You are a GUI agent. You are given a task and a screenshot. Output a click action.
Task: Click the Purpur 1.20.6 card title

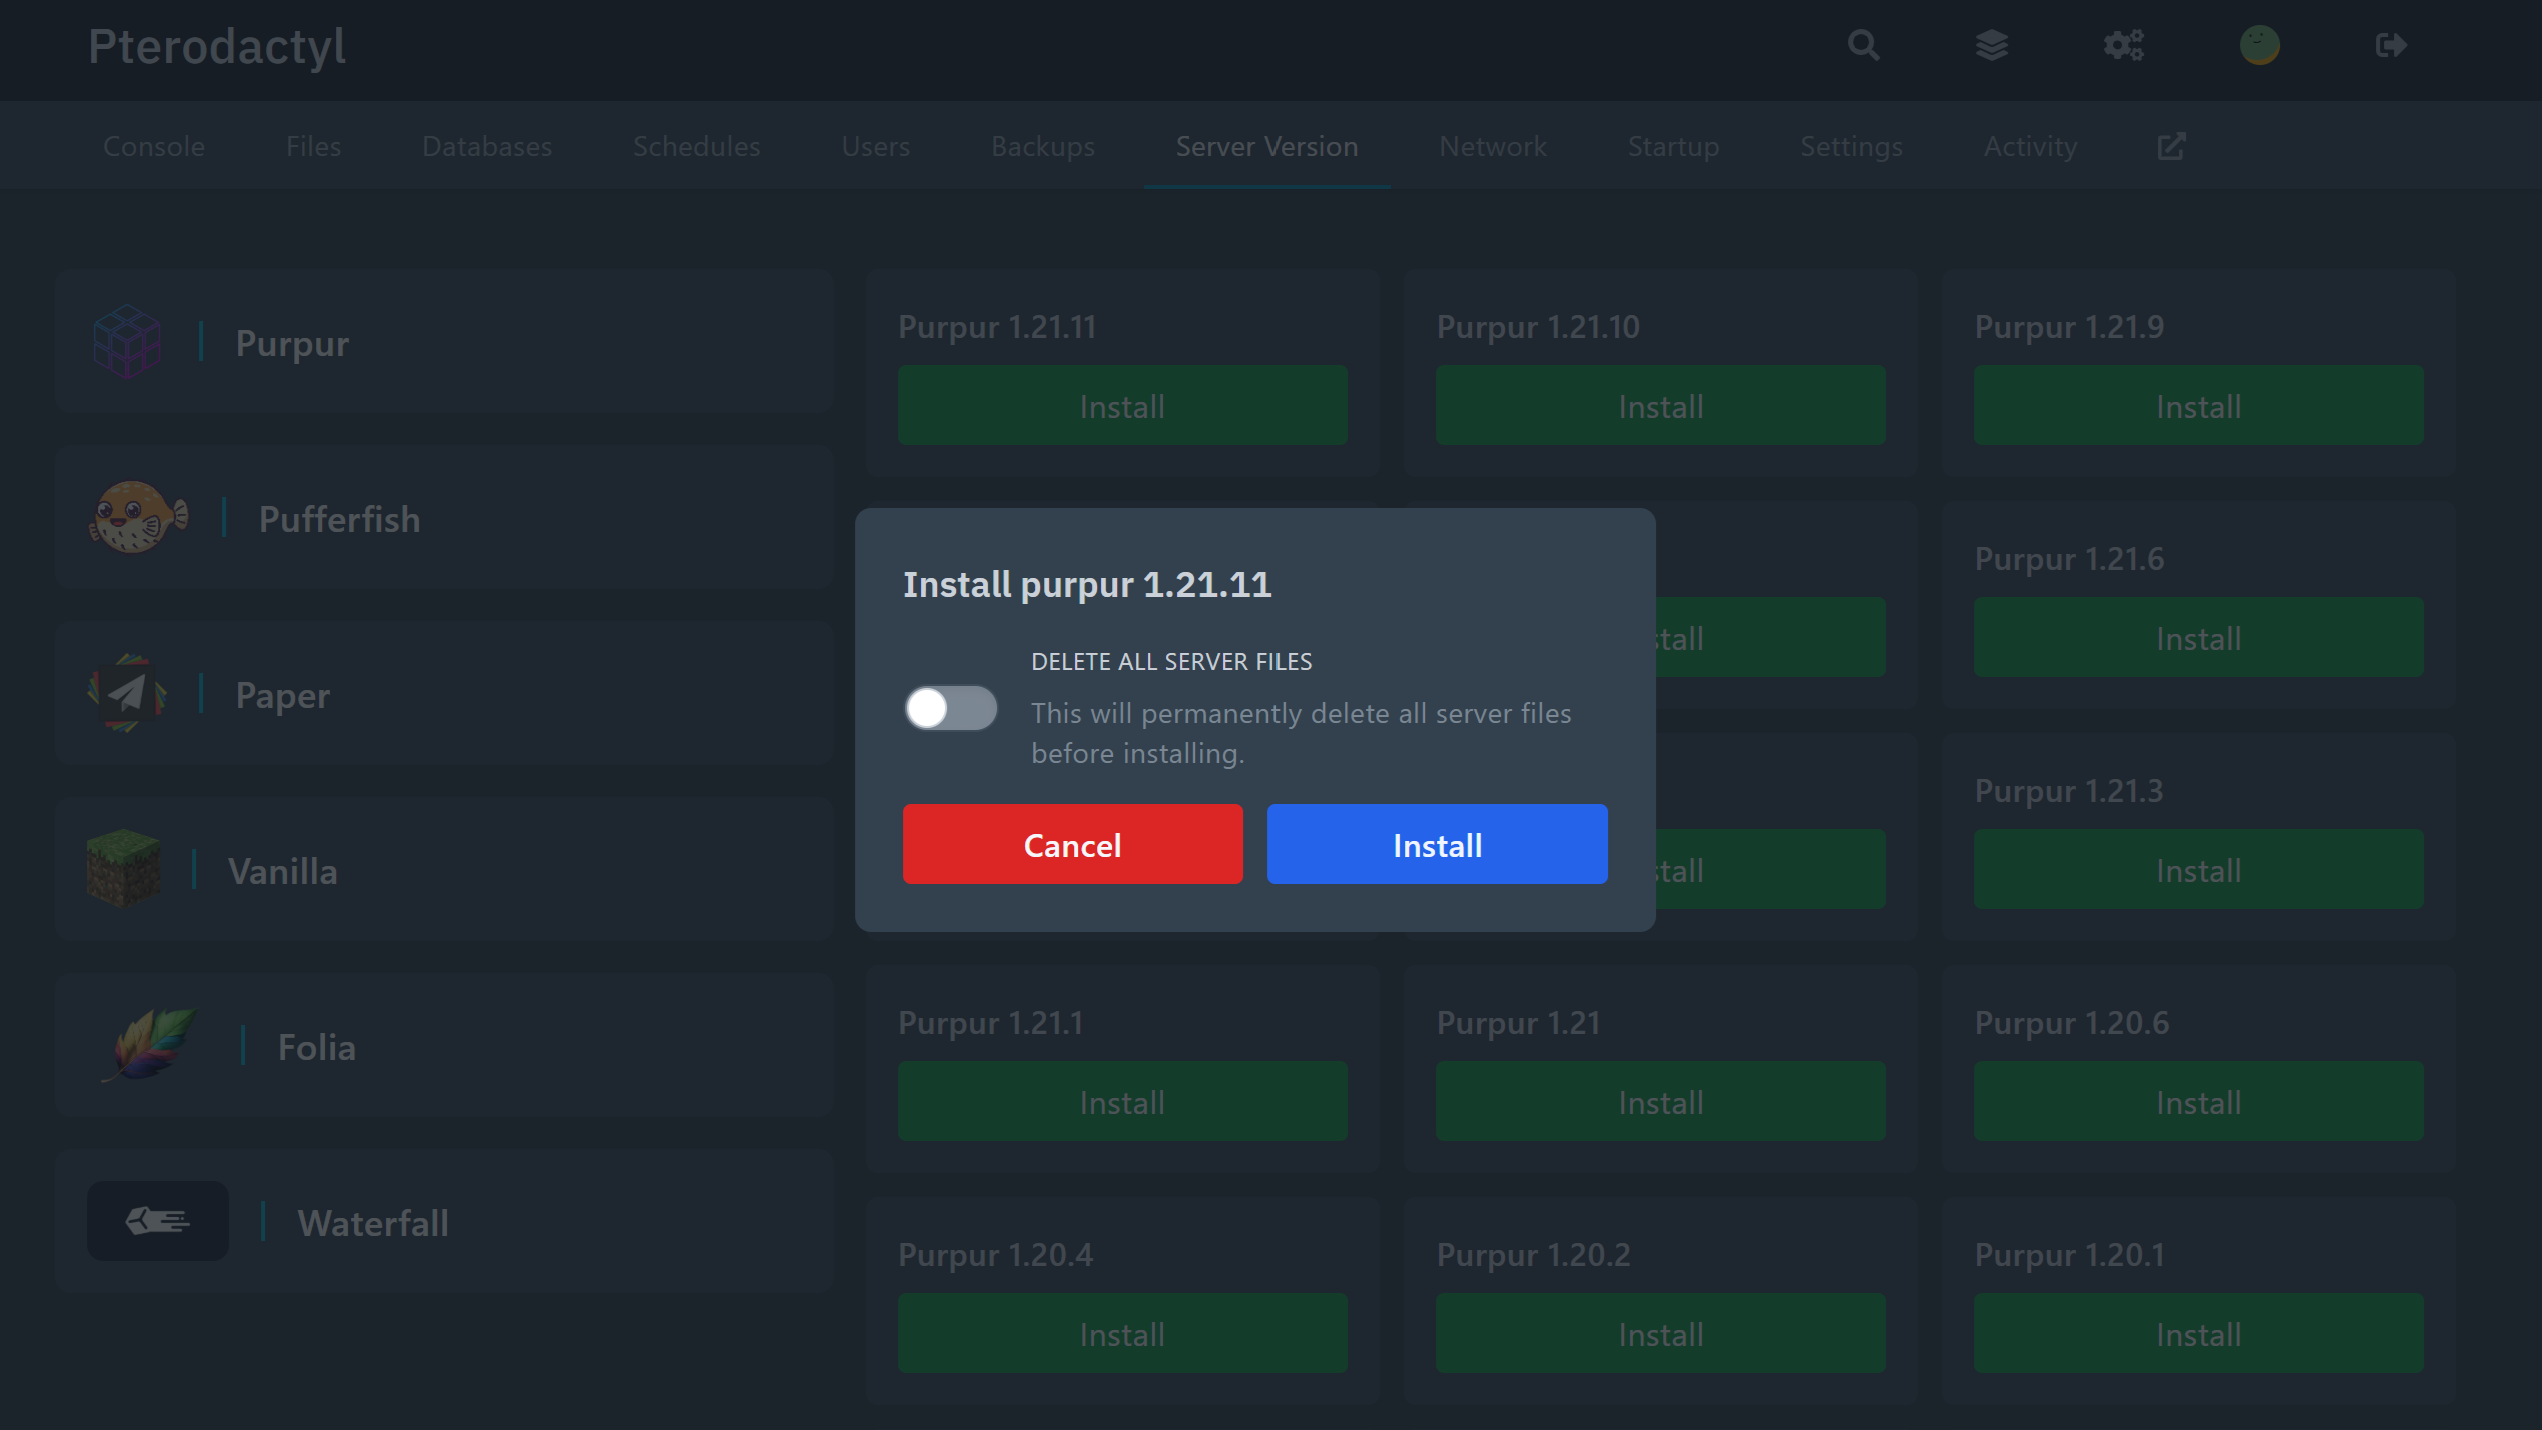(2072, 1023)
